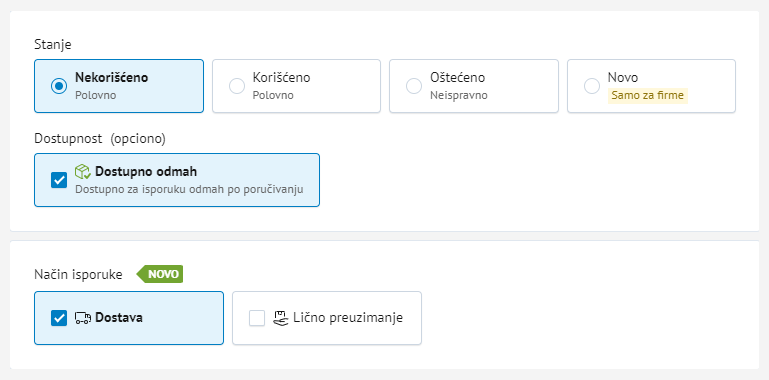Uncheck the Dostava checkbox

(59, 318)
